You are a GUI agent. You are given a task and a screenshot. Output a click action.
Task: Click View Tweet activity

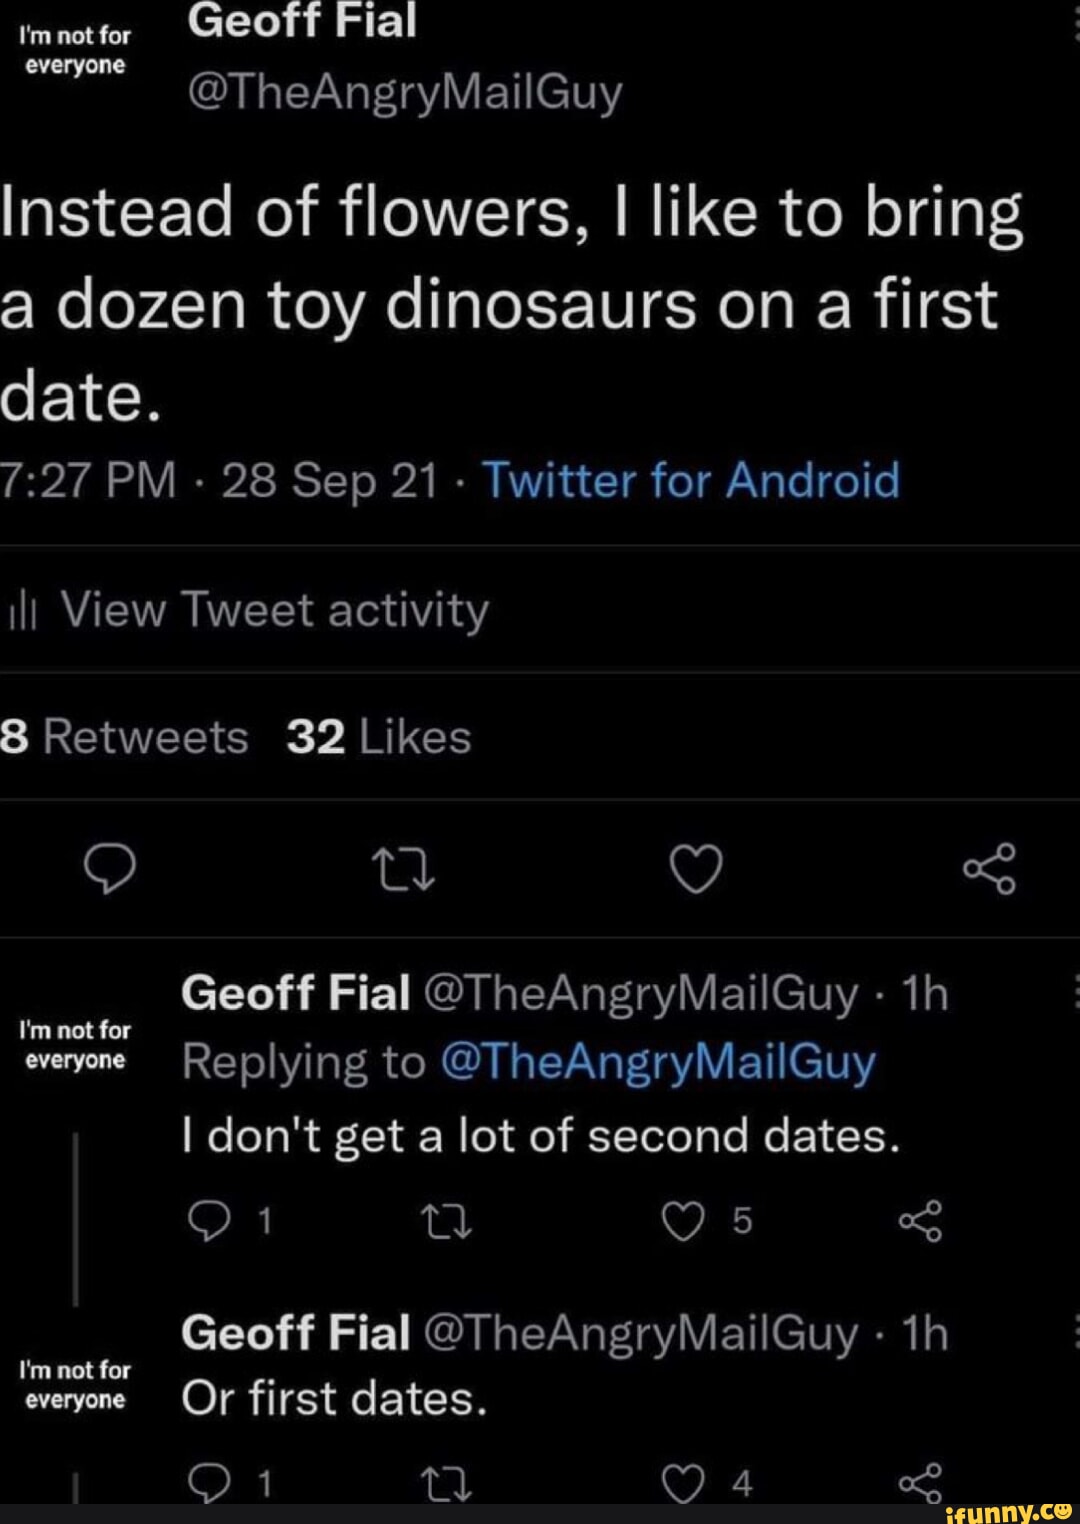(277, 610)
